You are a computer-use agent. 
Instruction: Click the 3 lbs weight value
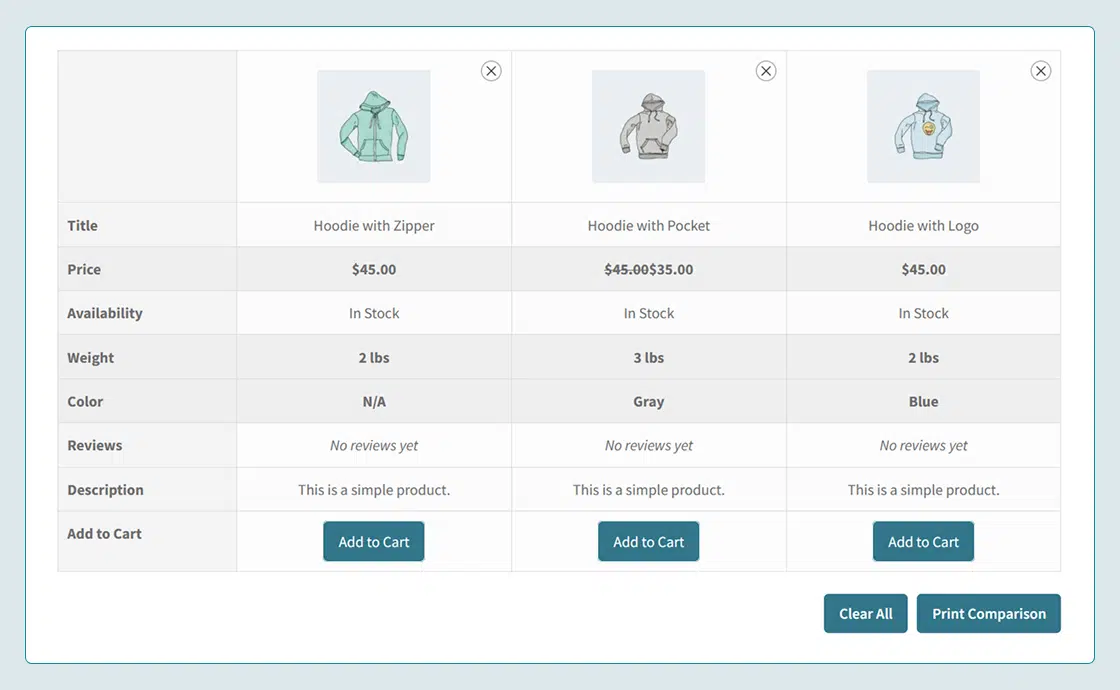649,358
